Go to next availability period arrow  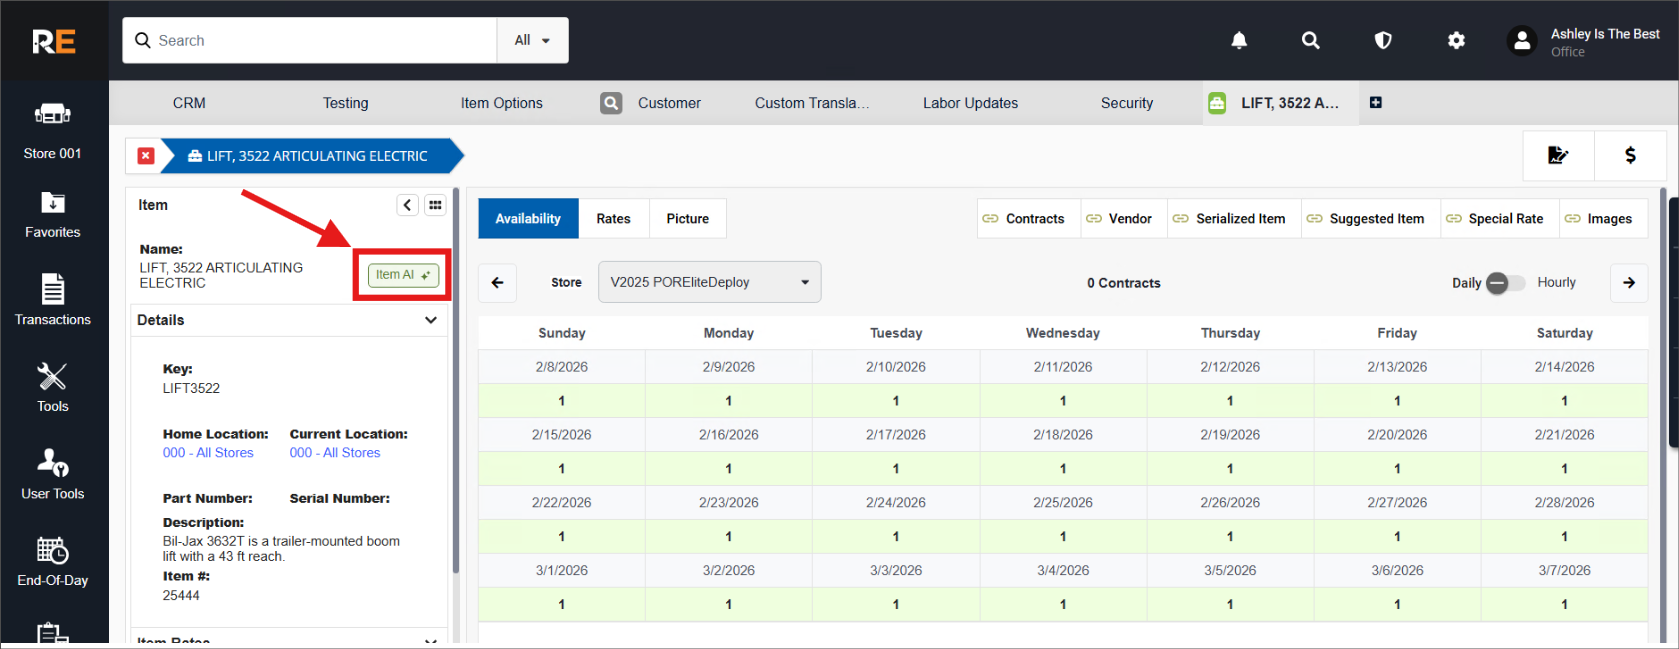coord(1629,283)
